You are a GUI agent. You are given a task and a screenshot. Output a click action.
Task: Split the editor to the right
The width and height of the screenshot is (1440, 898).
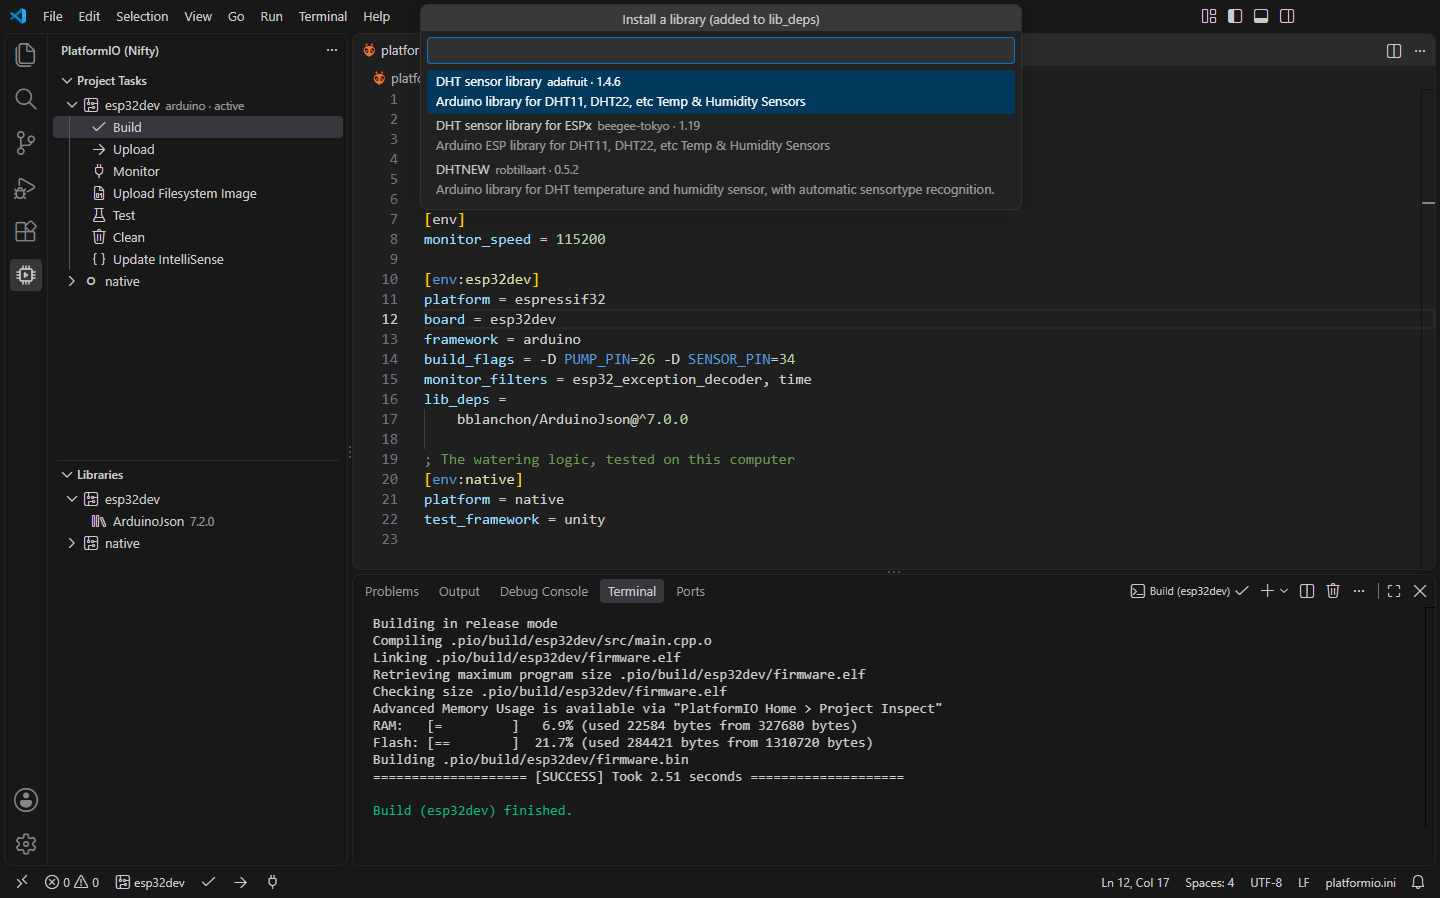[x=1394, y=51]
